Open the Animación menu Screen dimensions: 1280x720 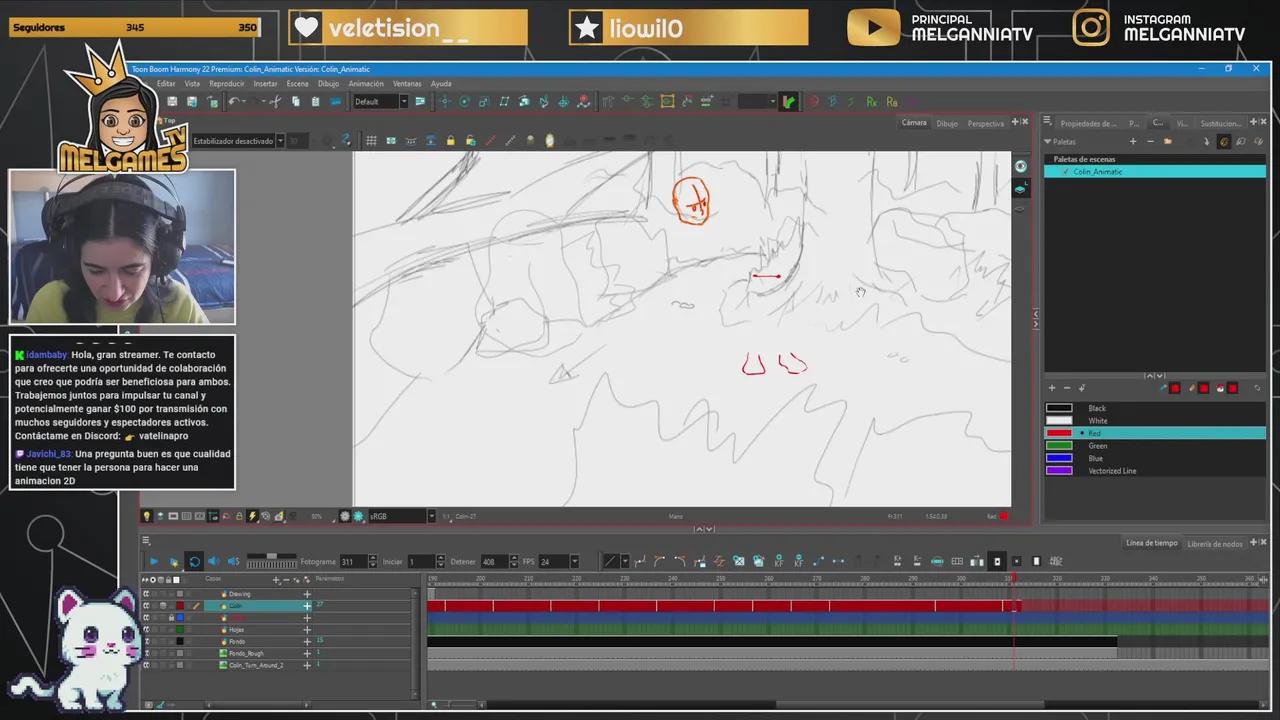365,84
